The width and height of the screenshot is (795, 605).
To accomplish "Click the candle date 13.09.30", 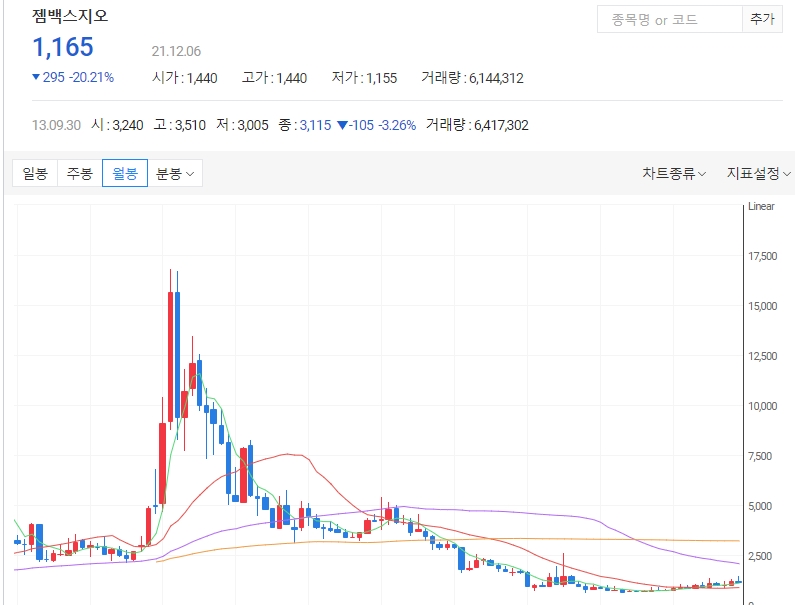I will (x=56, y=125).
